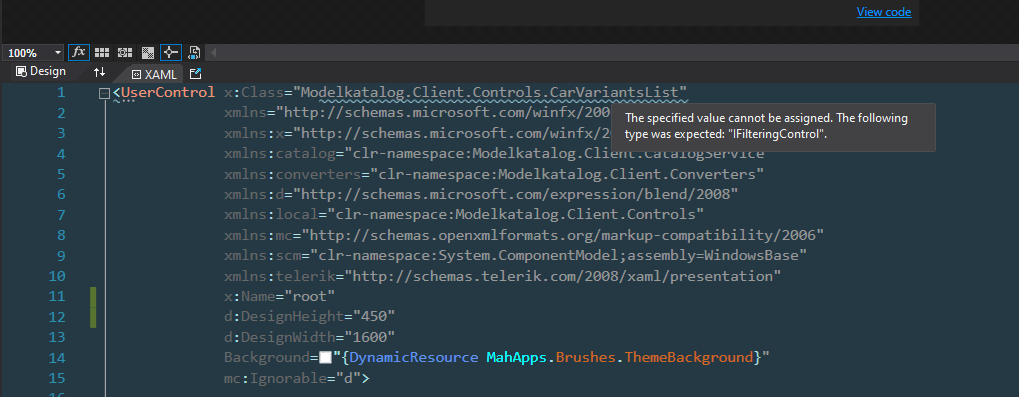Click the disable project code icon
This screenshot has width=1019, height=397.
coord(194,53)
